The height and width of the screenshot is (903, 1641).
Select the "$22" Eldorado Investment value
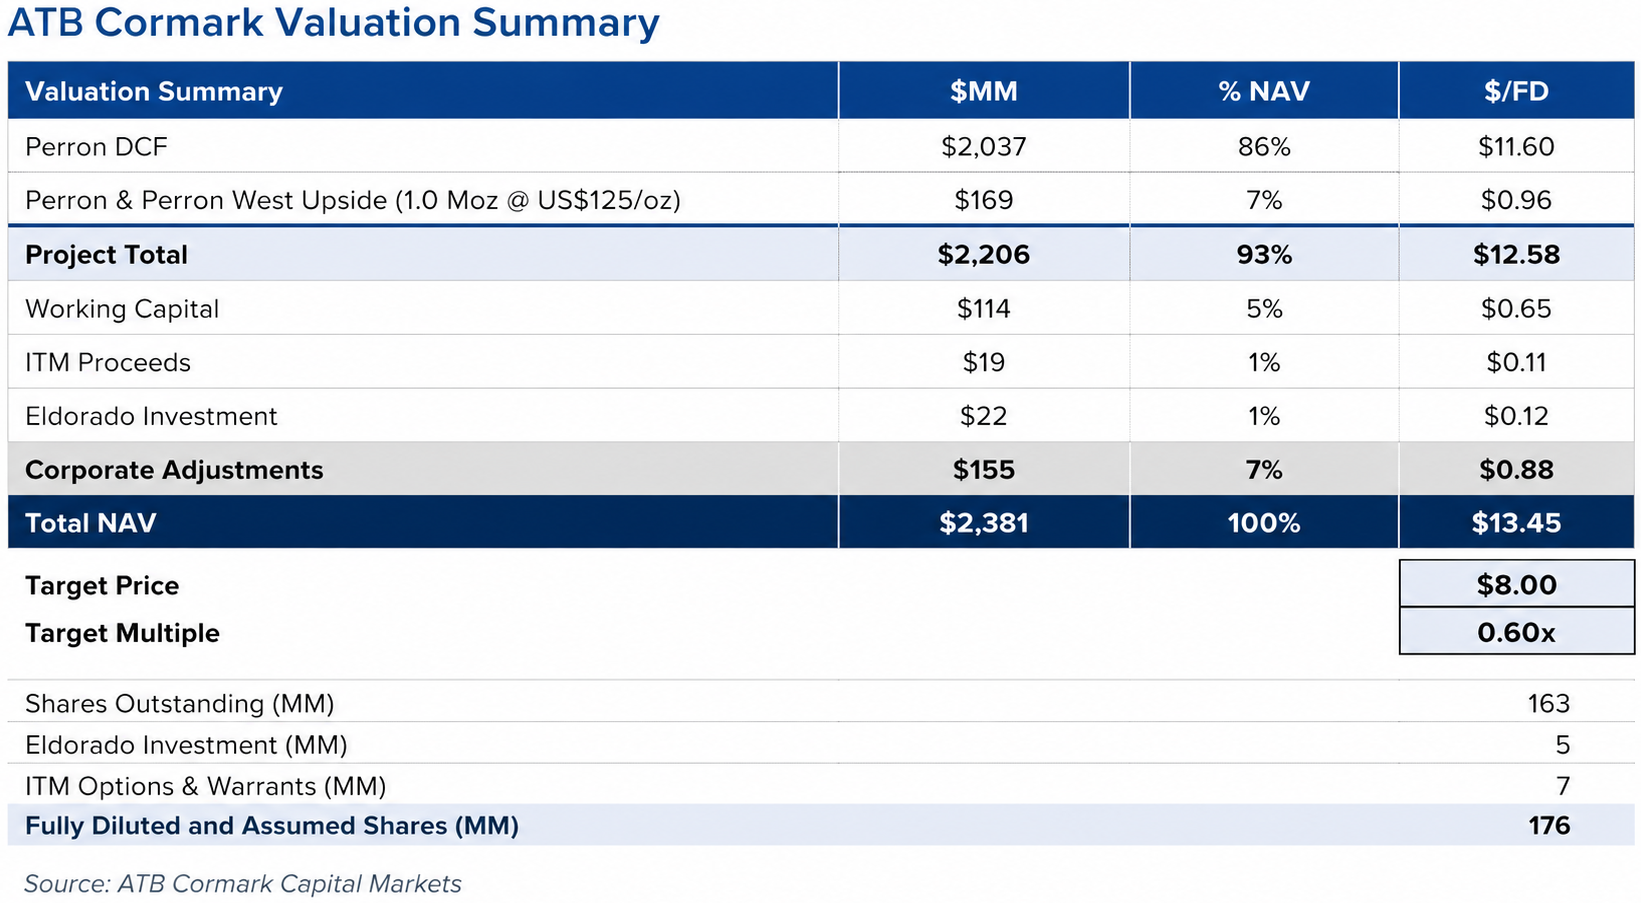[984, 416]
